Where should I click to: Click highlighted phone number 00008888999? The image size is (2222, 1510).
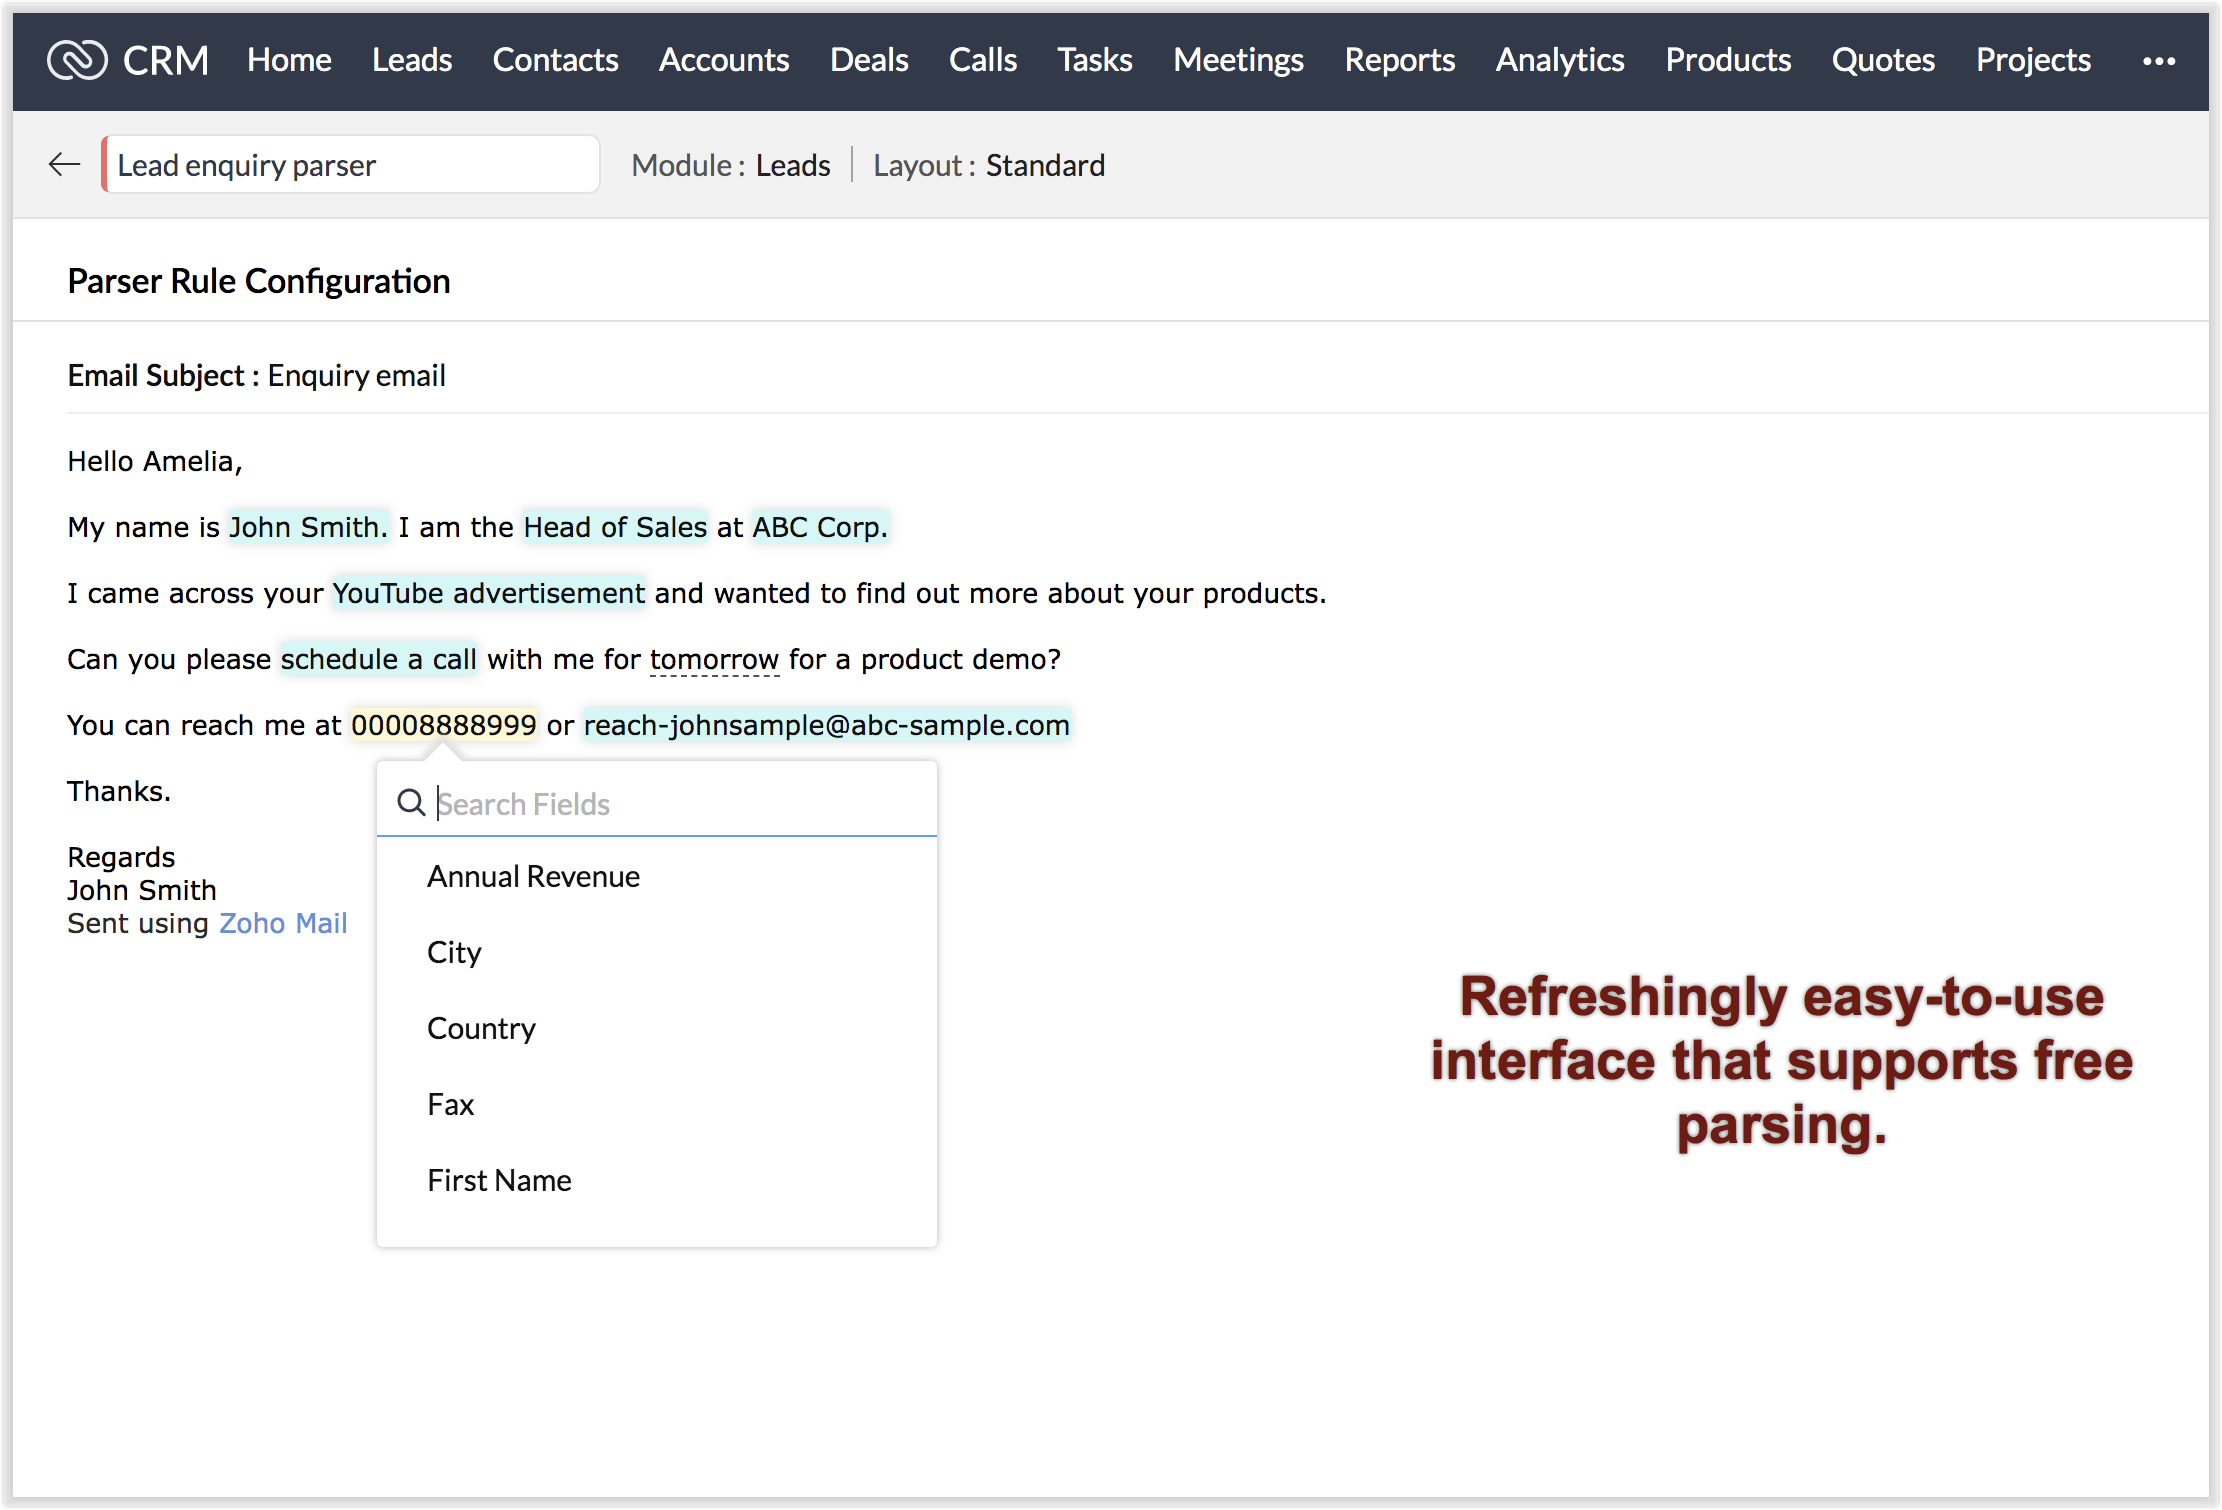click(x=443, y=725)
